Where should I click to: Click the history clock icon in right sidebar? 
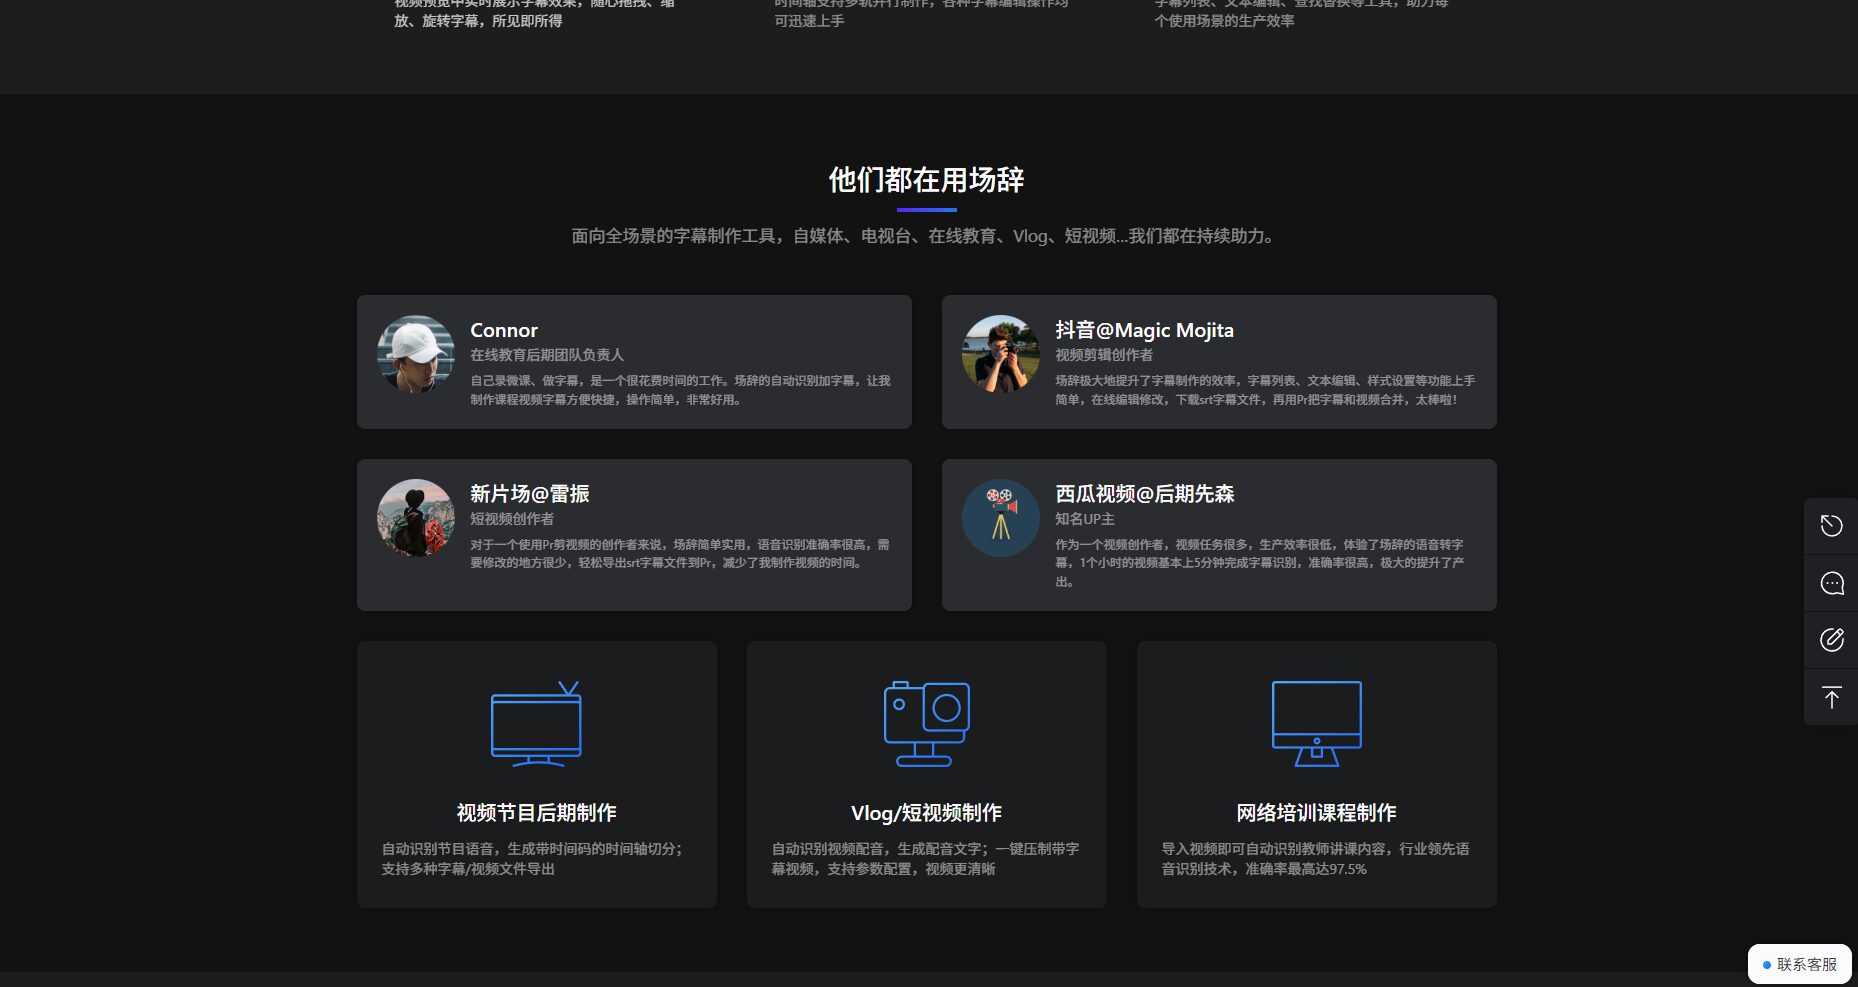pyautogui.click(x=1831, y=526)
